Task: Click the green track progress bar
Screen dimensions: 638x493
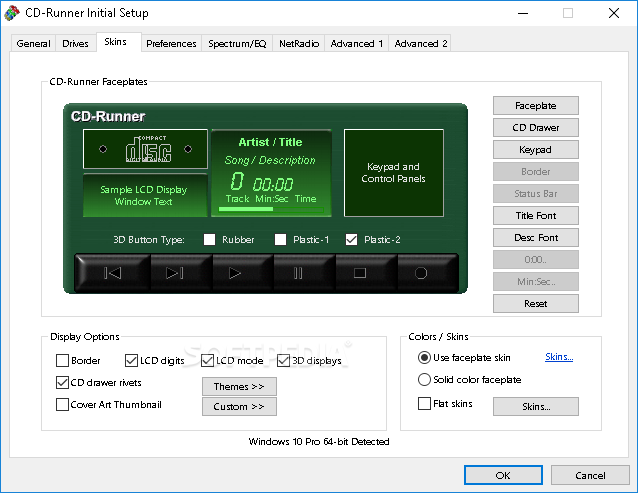Action: tap(271, 209)
